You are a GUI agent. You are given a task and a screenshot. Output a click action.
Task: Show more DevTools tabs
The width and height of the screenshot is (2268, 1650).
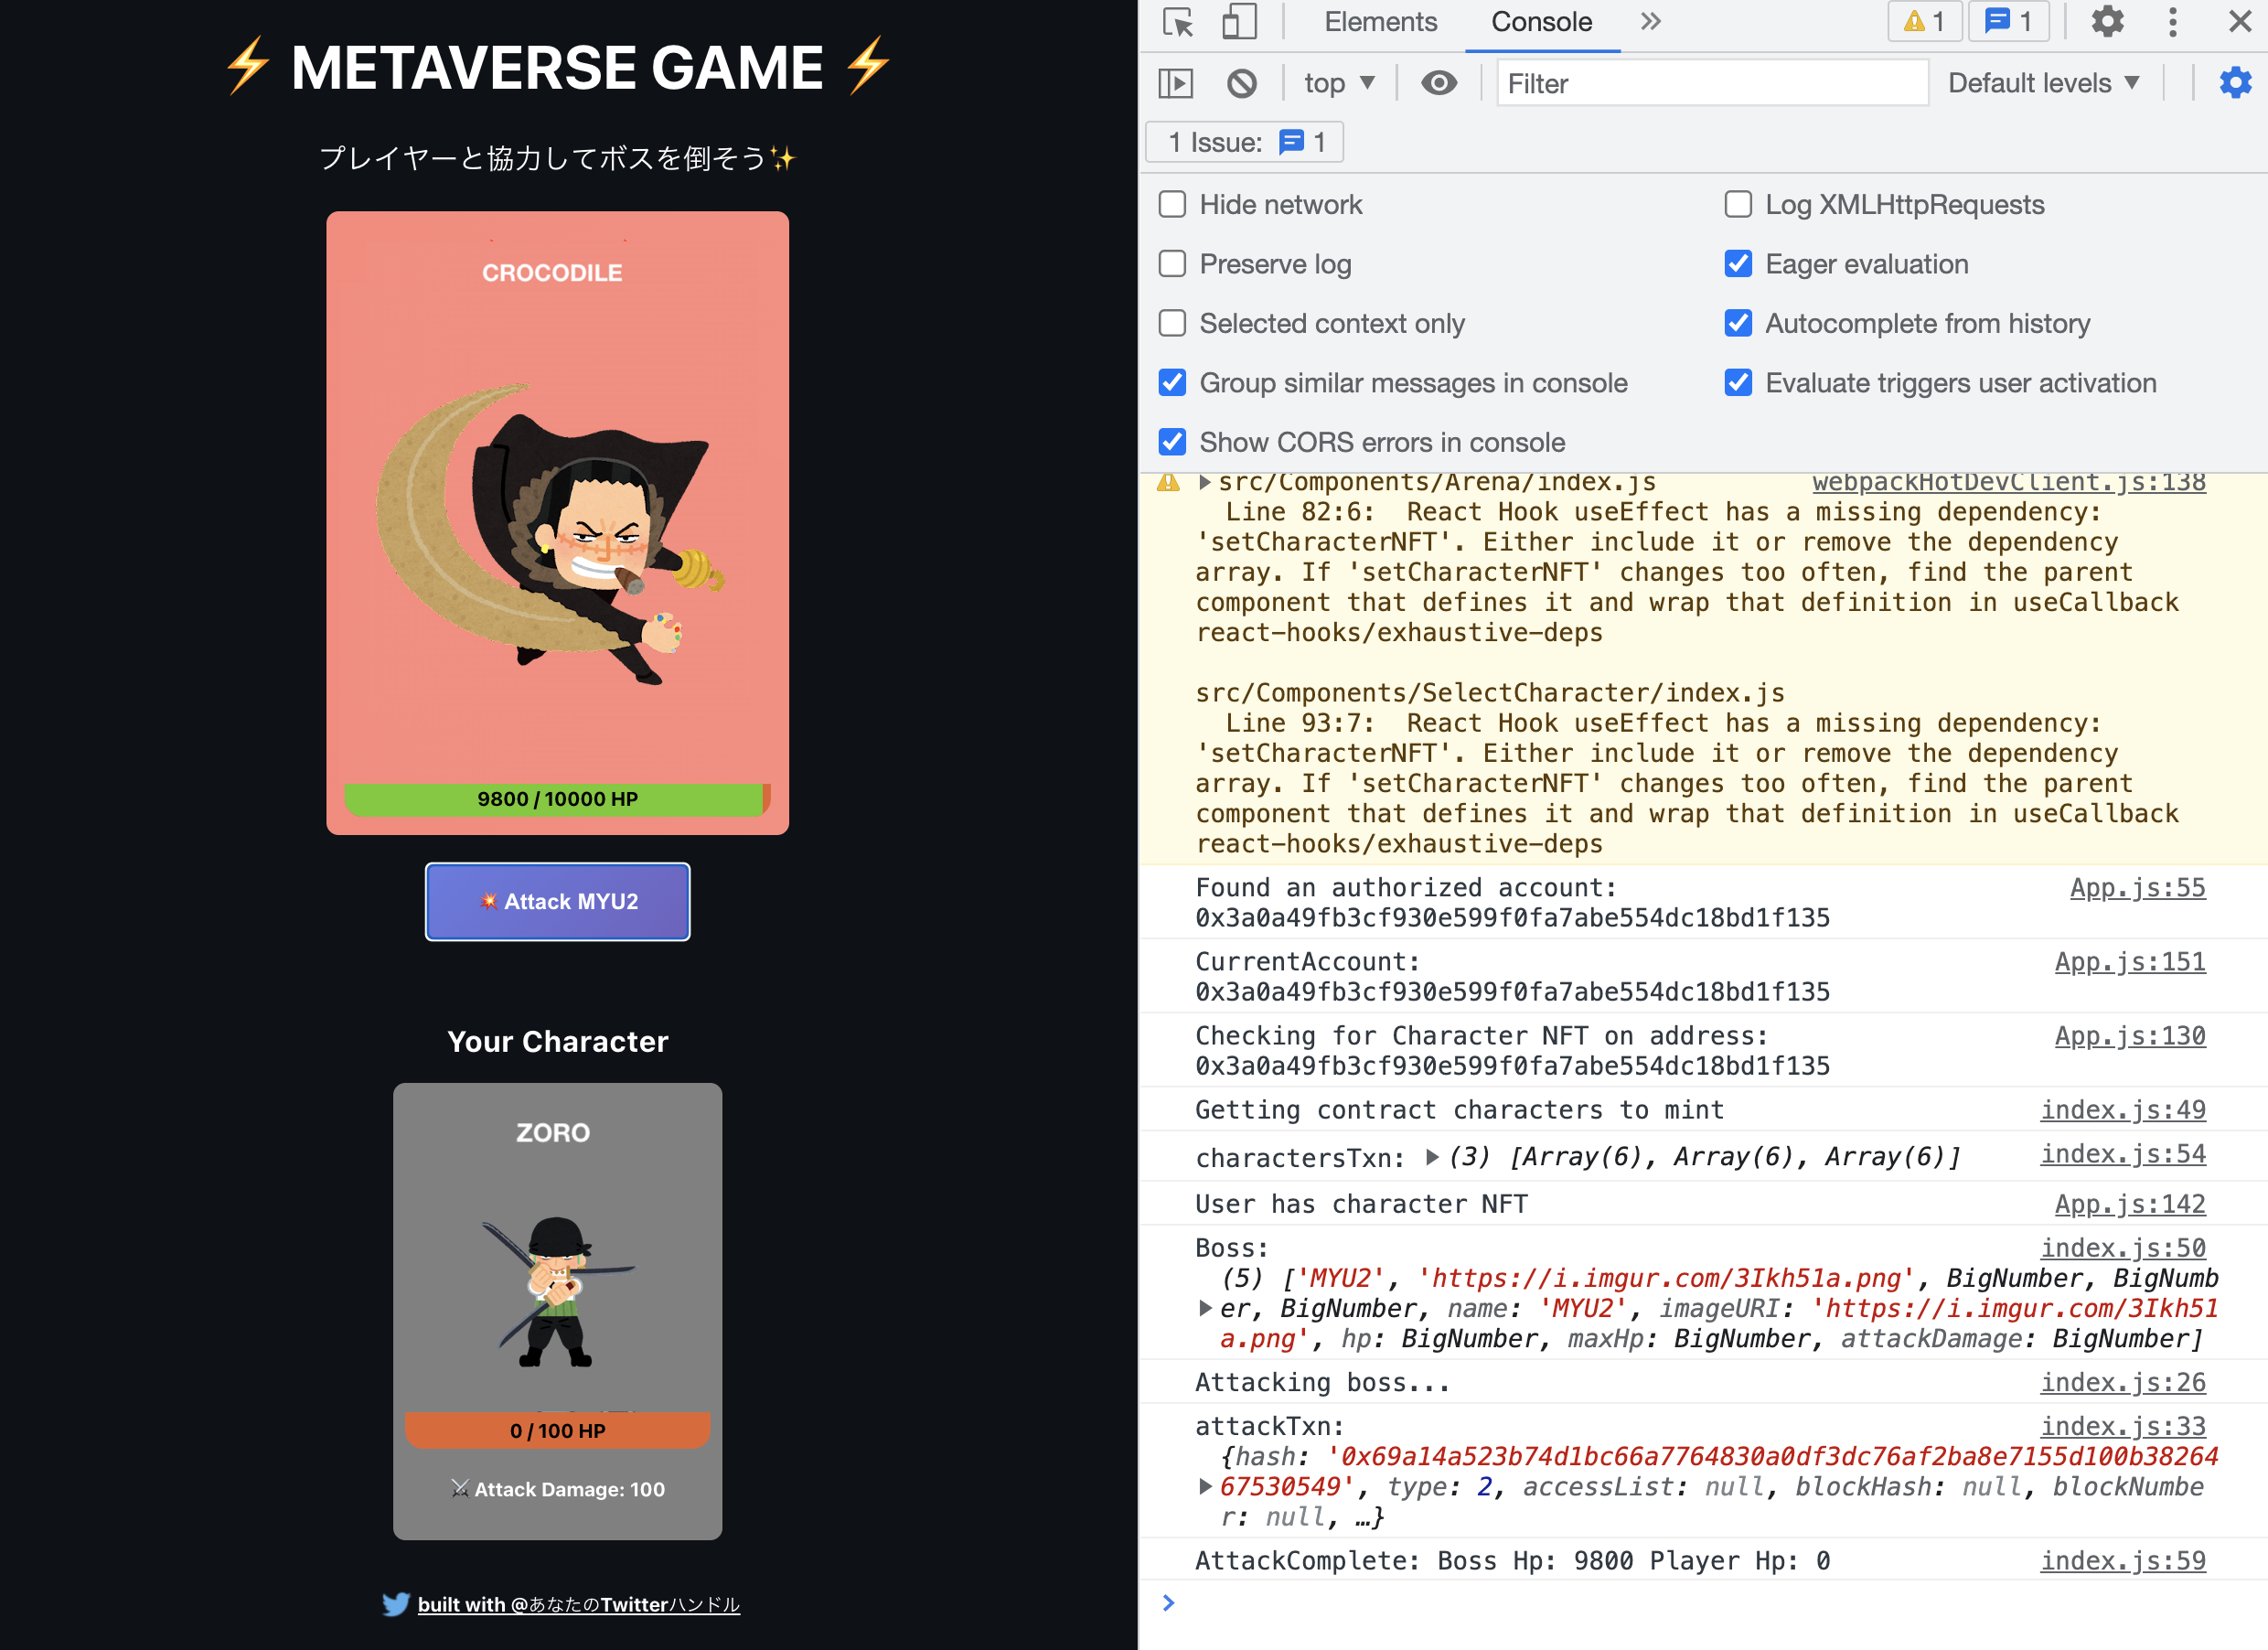[x=1650, y=22]
